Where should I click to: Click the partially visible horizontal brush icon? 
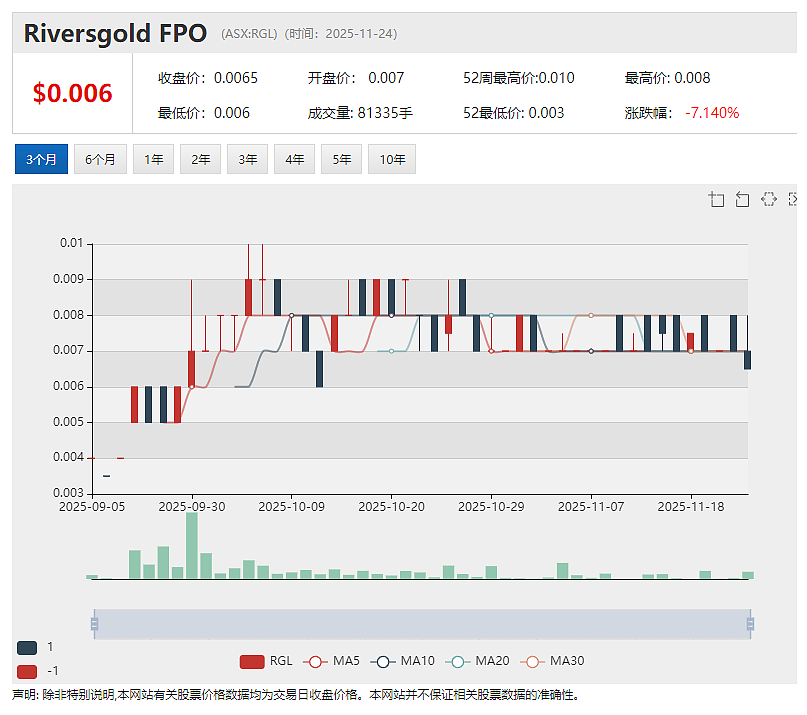coord(793,199)
